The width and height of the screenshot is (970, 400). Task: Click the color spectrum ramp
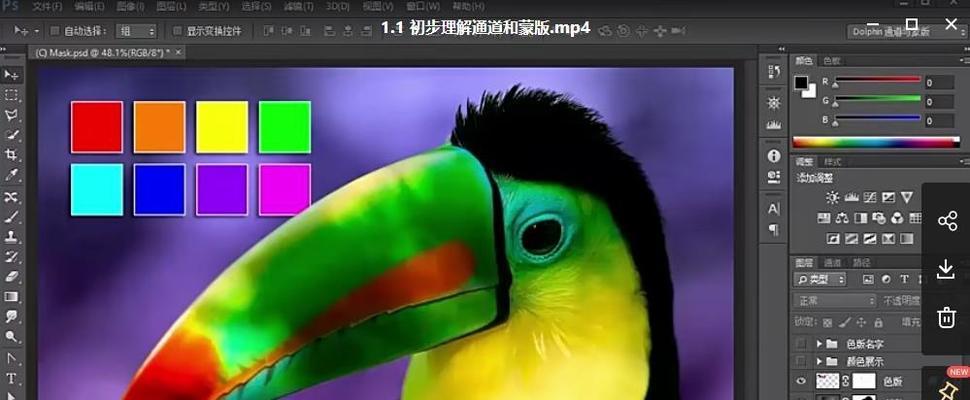[x=875, y=142]
